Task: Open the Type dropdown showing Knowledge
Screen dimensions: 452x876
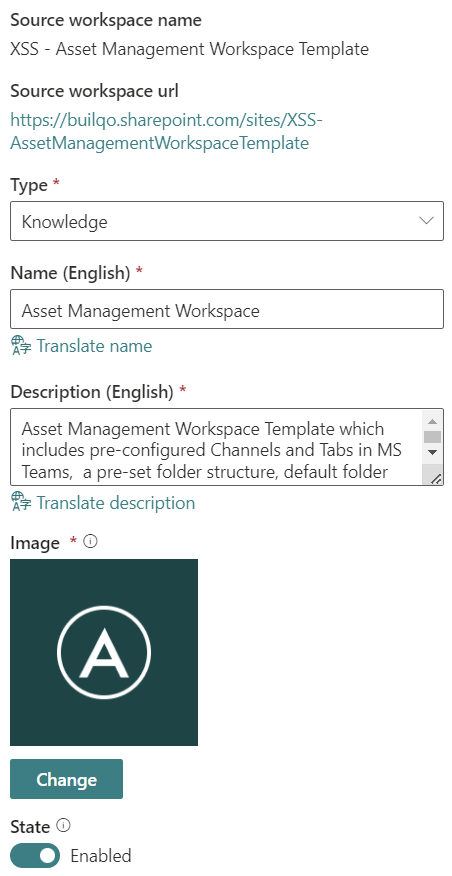Action: pos(227,221)
